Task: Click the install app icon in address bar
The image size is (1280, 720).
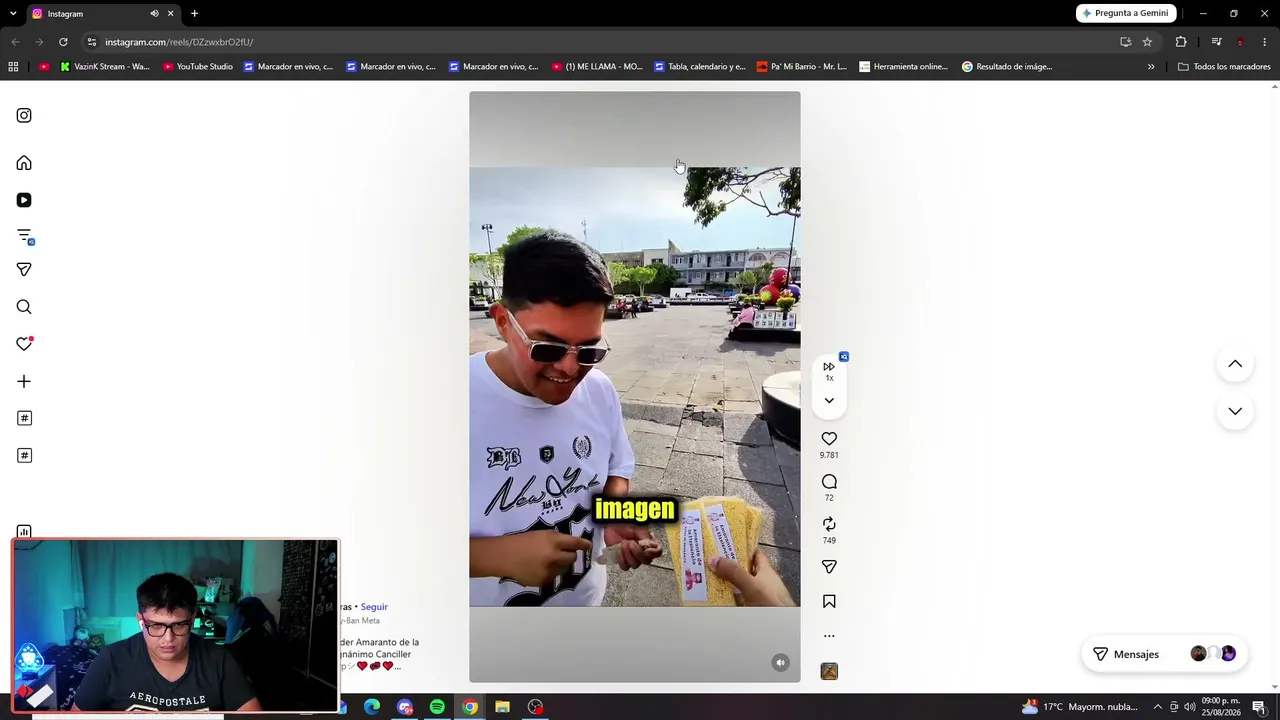Action: coord(1125,42)
